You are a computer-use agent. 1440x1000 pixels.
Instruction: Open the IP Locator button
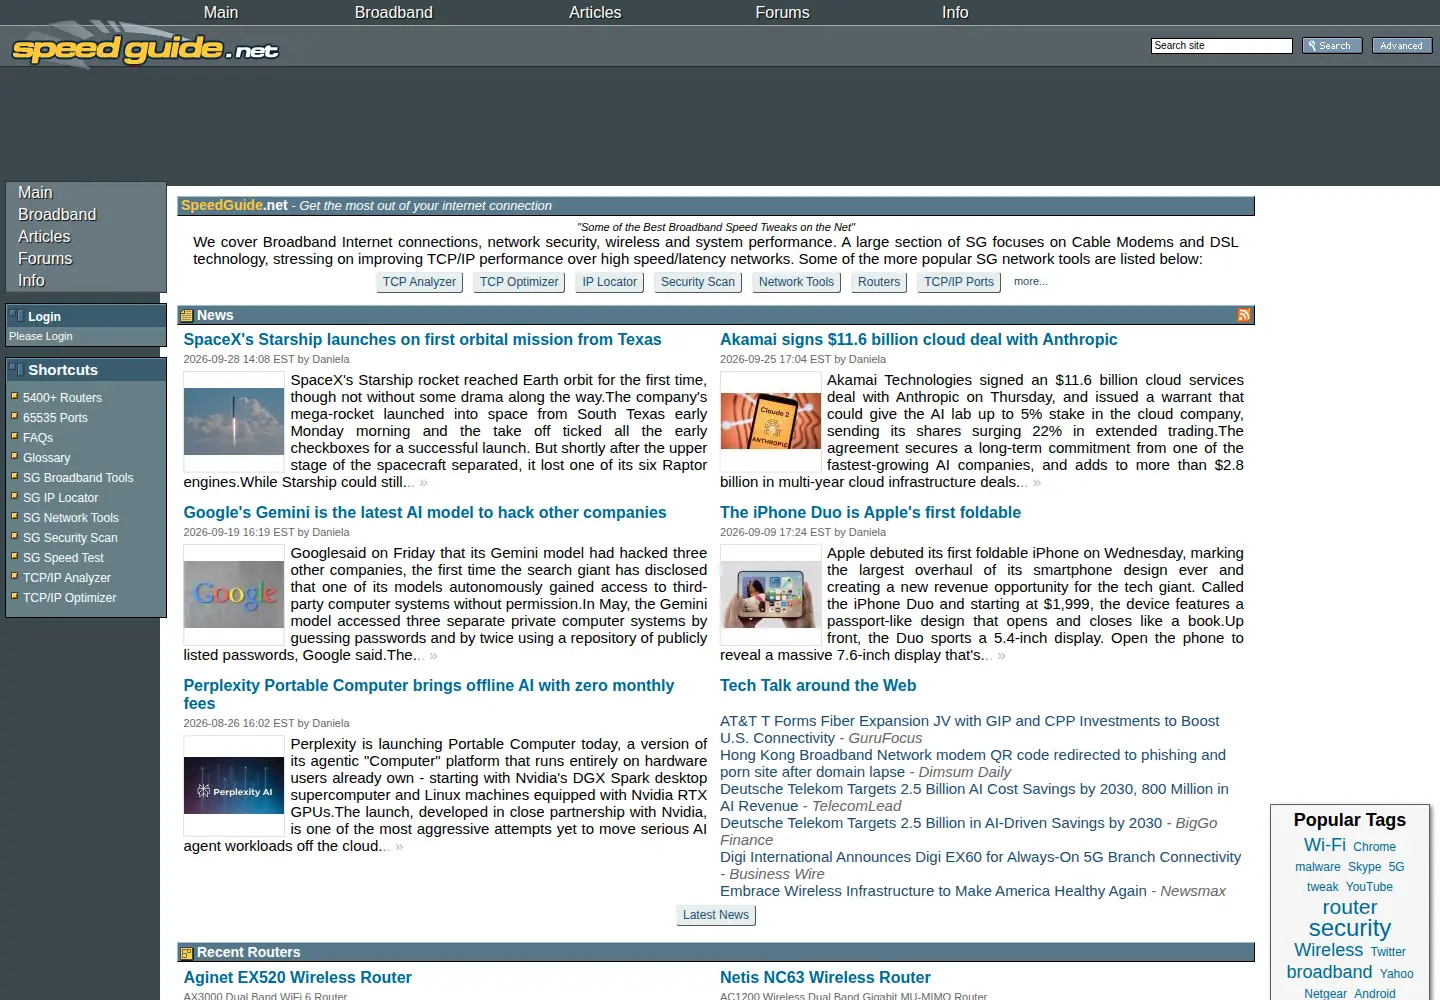(x=610, y=282)
